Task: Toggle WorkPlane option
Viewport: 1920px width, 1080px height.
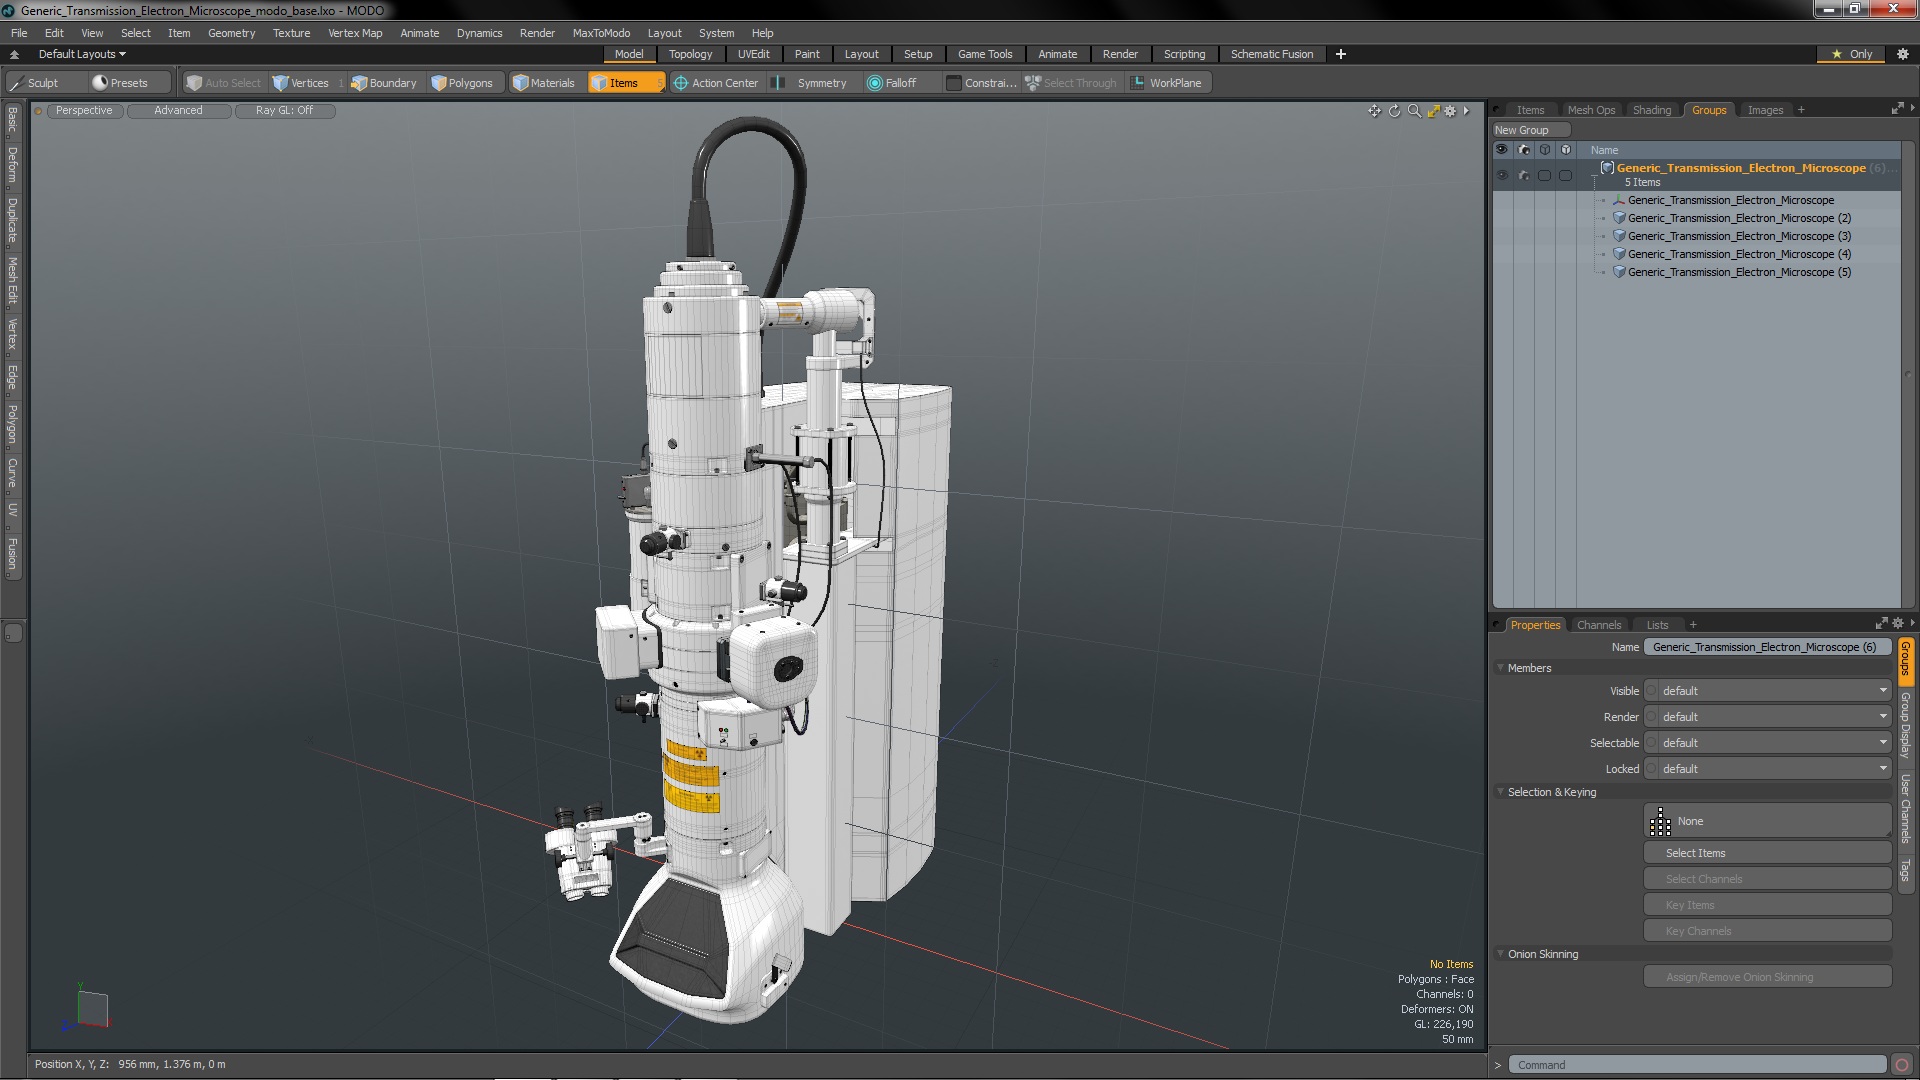Action: (1166, 83)
